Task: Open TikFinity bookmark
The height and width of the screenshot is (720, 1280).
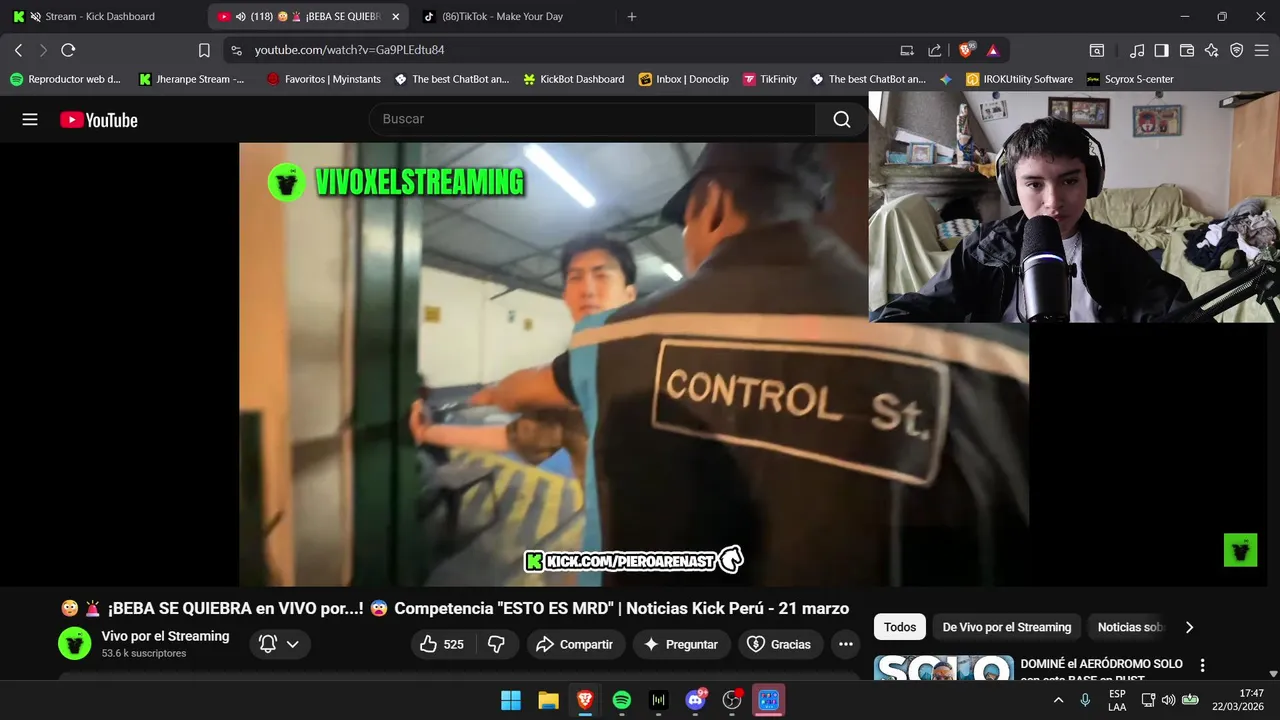Action: (x=770, y=79)
